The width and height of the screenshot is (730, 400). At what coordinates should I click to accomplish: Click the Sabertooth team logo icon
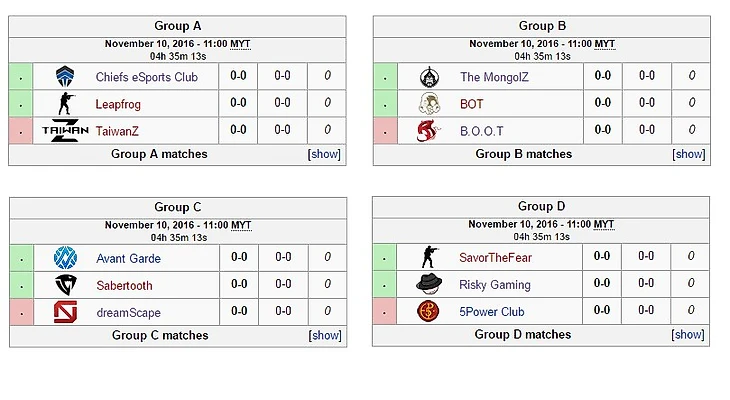pyautogui.click(x=65, y=285)
